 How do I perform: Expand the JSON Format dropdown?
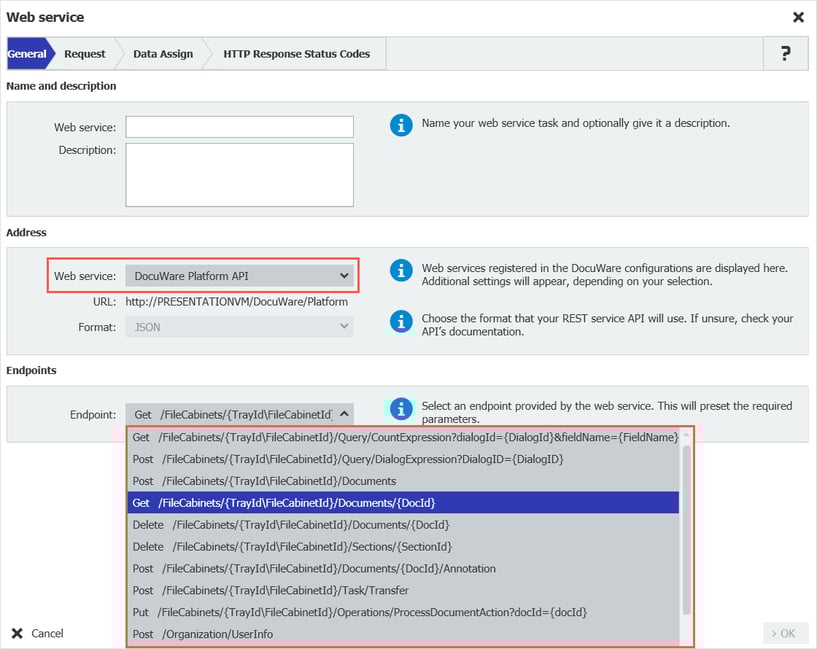(x=344, y=325)
